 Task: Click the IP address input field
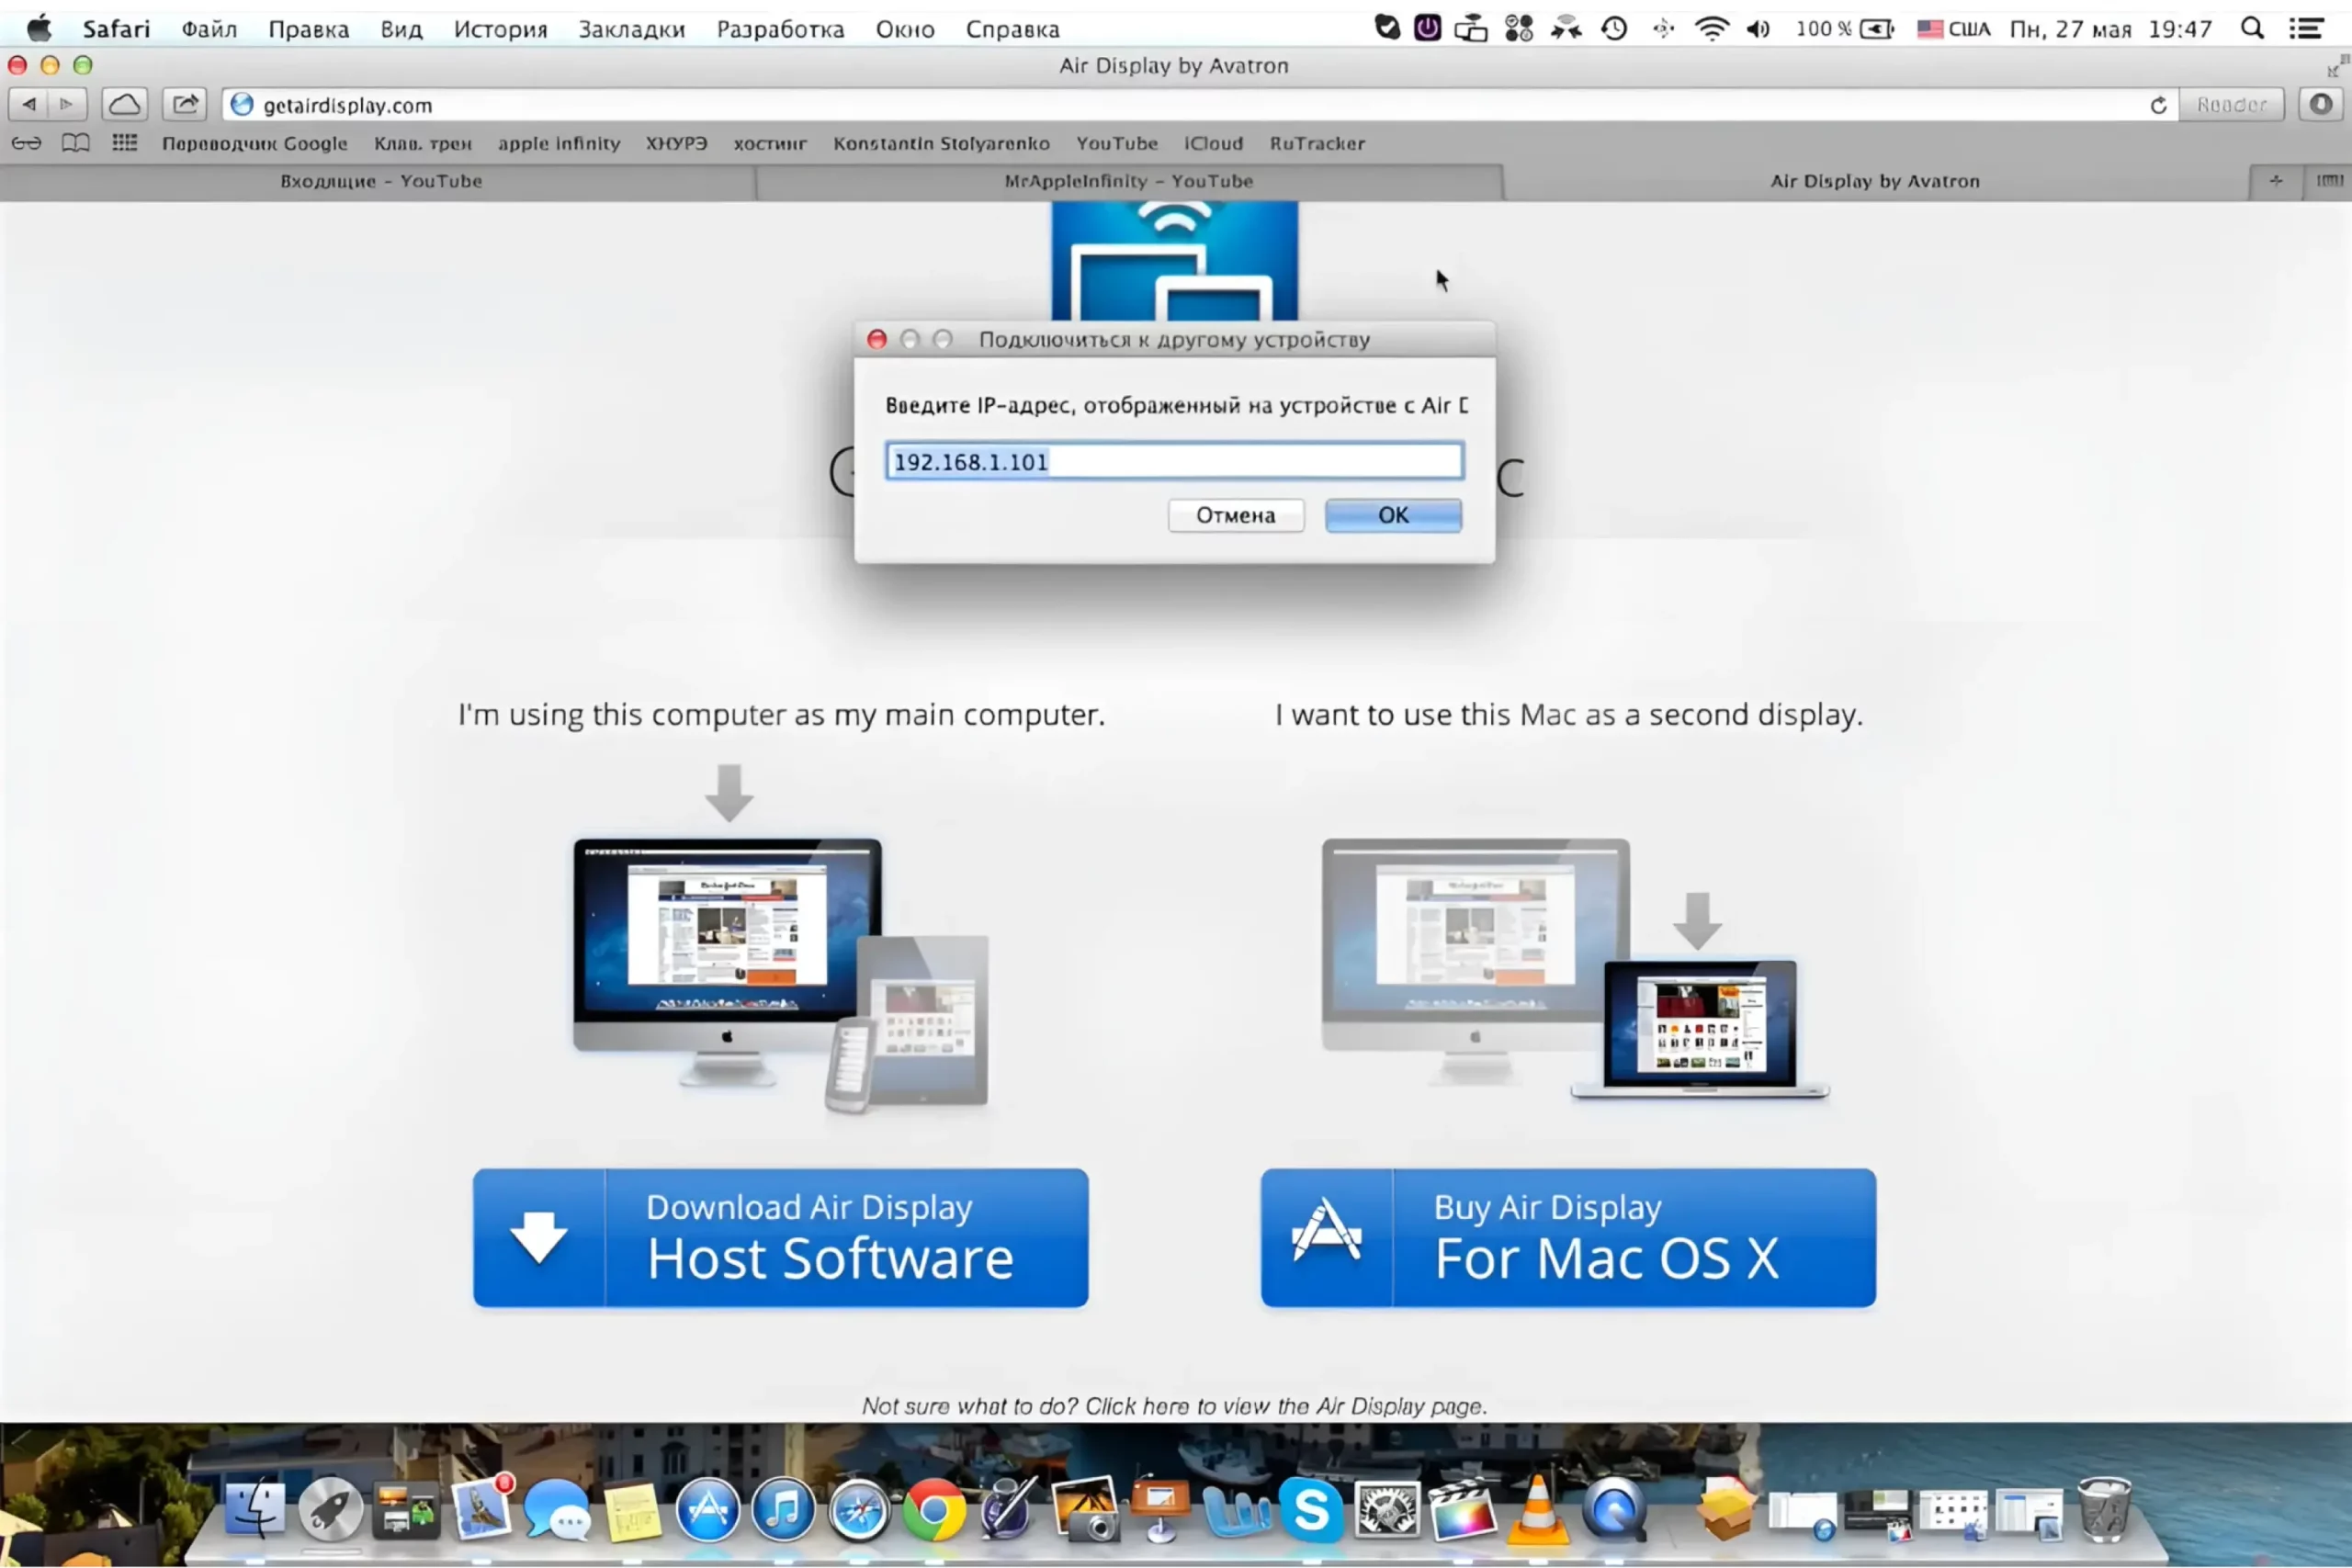point(1174,461)
